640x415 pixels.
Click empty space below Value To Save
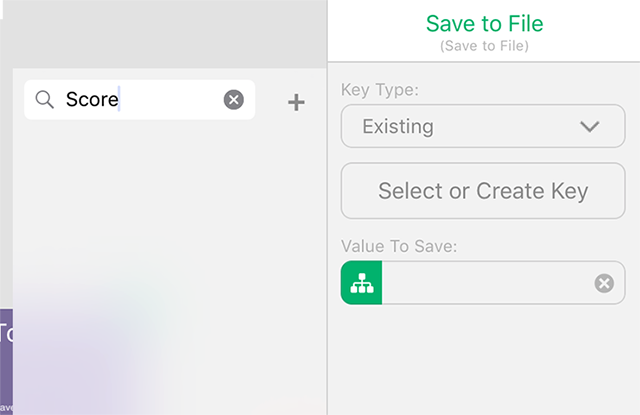coord(484,359)
